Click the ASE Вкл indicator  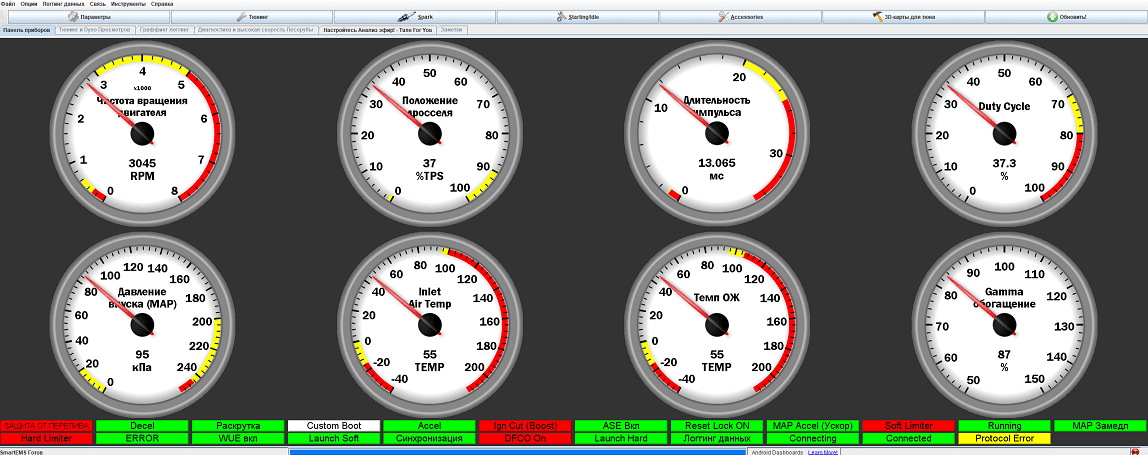tap(622, 426)
